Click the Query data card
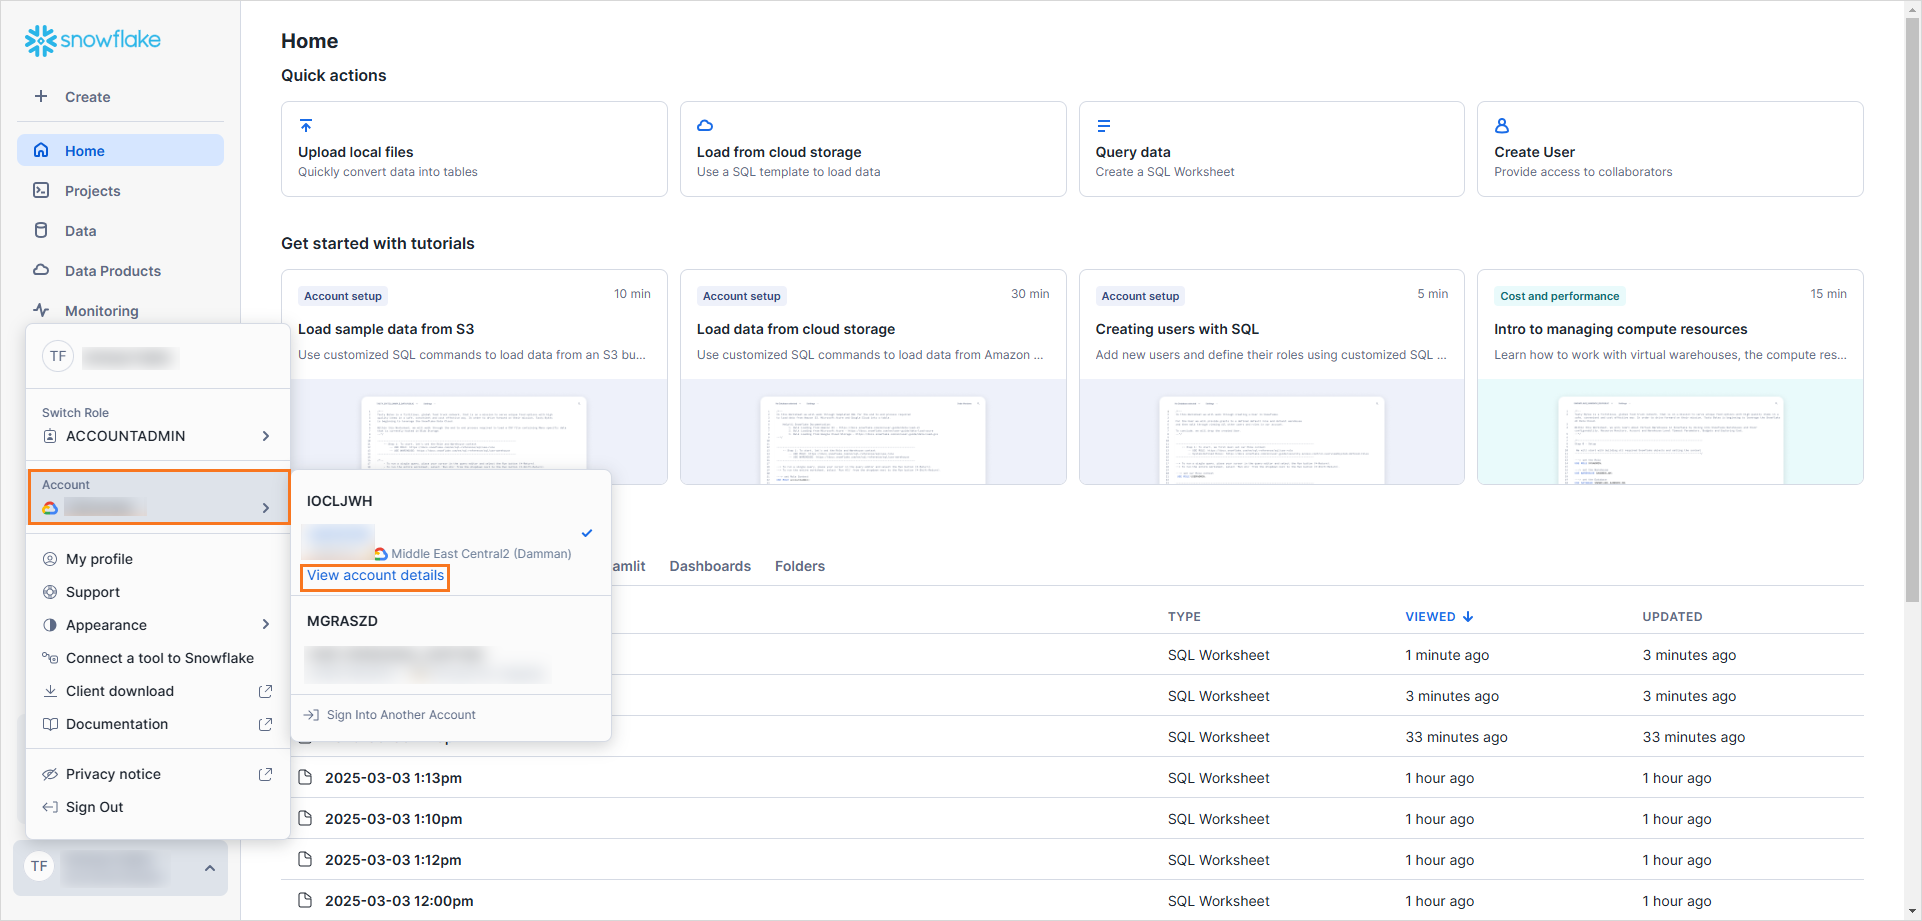This screenshot has width=1922, height=921. pos(1271,149)
